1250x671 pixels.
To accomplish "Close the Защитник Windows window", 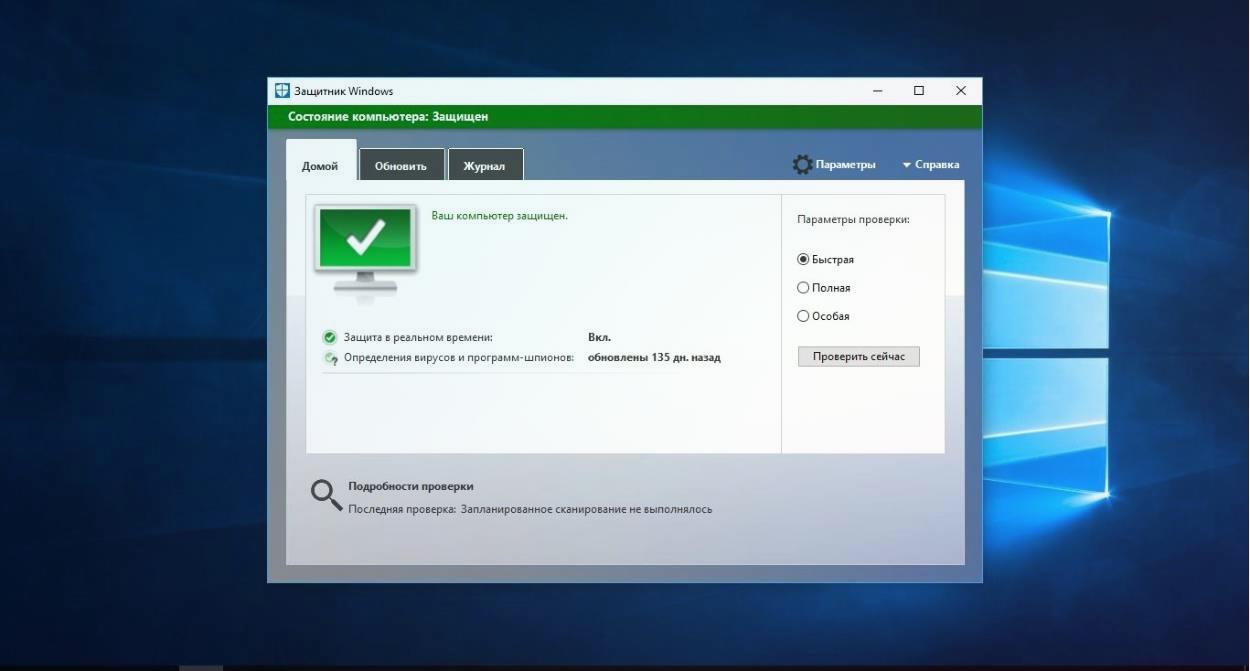I will pos(961,91).
